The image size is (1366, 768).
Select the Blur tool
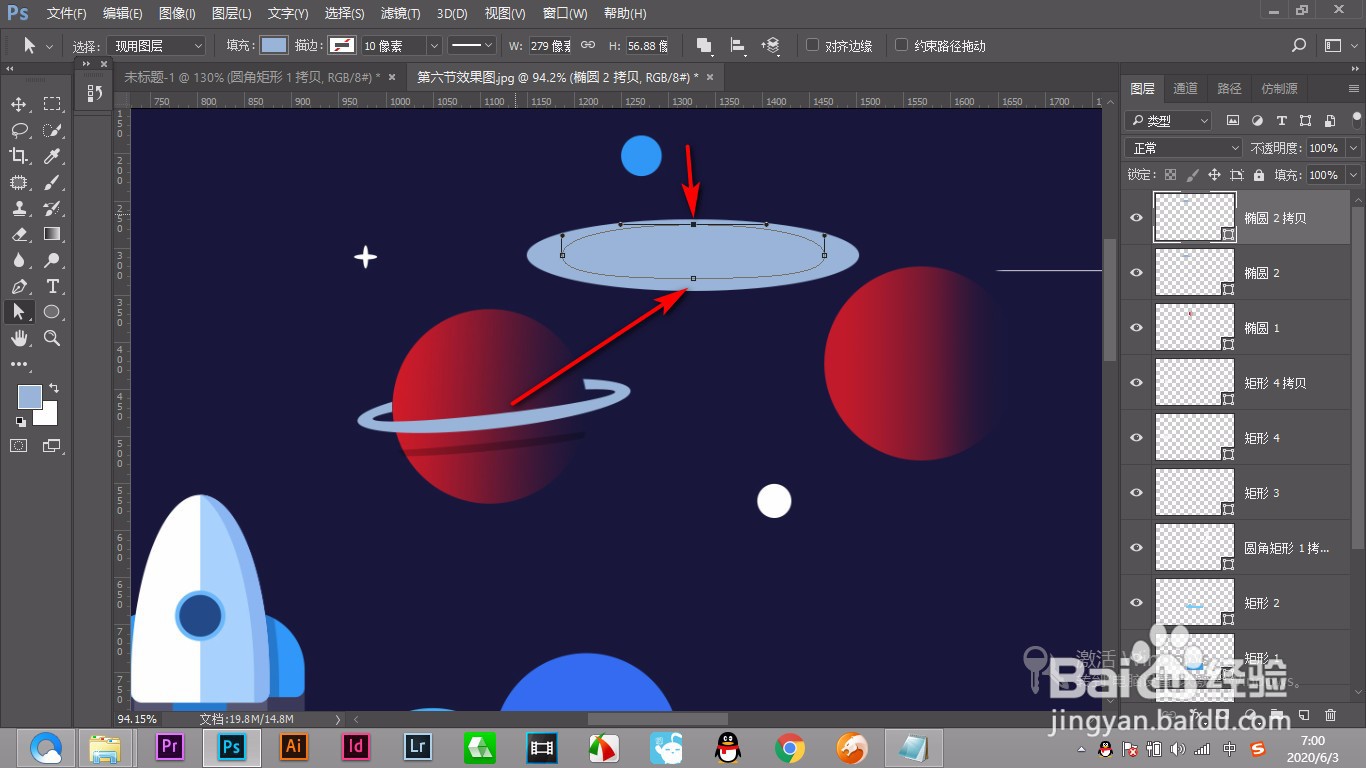(18, 260)
